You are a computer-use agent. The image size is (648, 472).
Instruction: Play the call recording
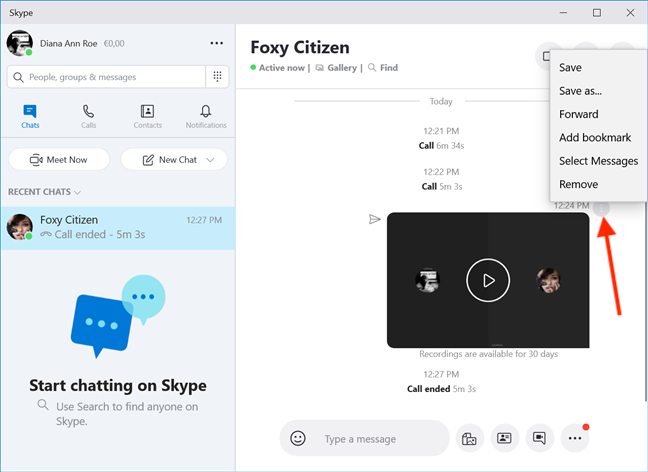pos(488,280)
